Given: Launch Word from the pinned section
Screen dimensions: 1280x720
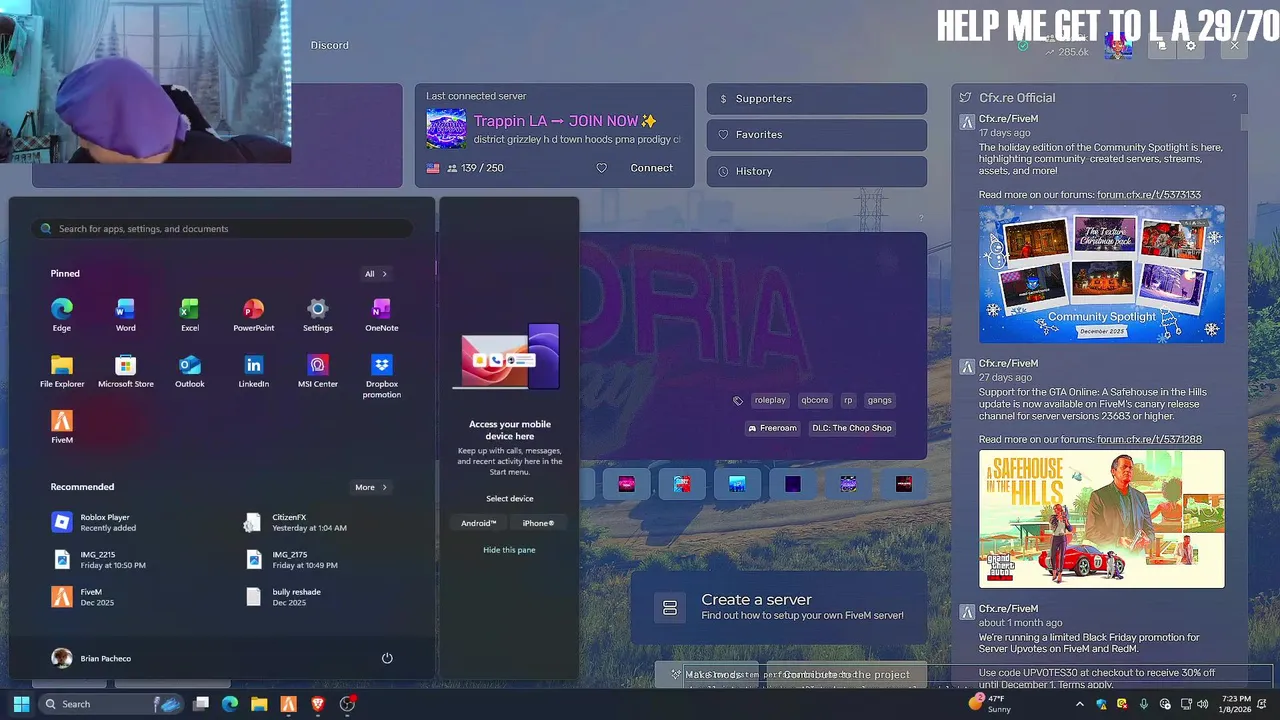Looking at the screenshot, I should click(125, 314).
